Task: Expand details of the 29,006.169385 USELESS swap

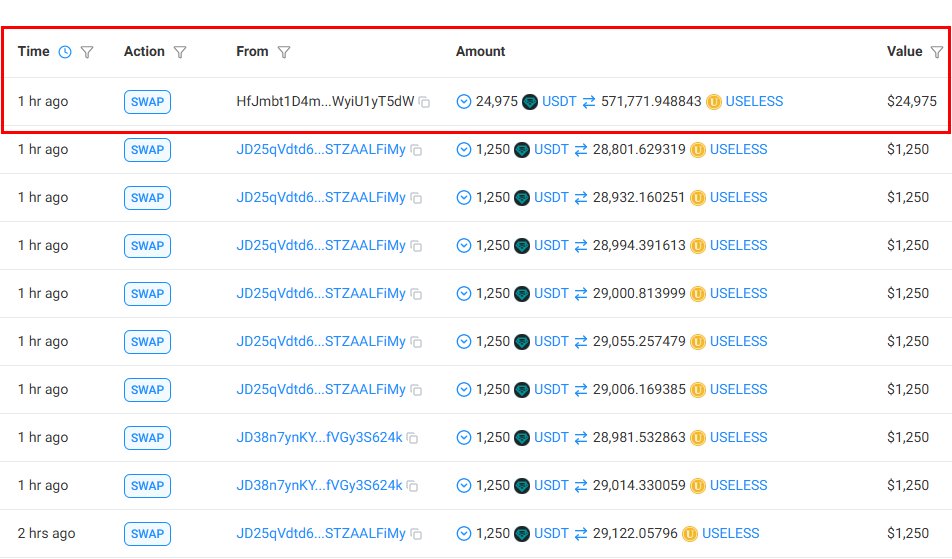Action: point(463,389)
